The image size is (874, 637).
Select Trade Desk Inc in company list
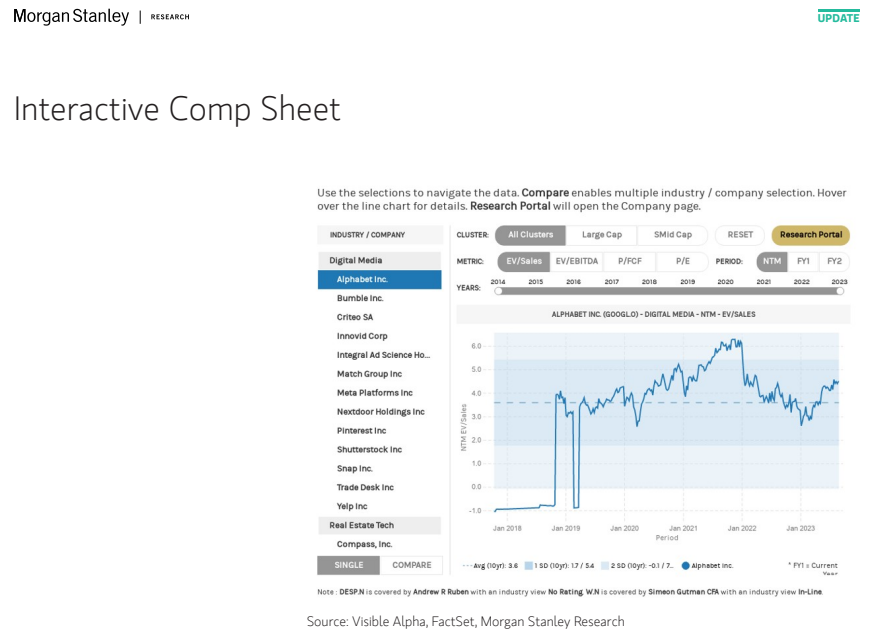point(380,488)
